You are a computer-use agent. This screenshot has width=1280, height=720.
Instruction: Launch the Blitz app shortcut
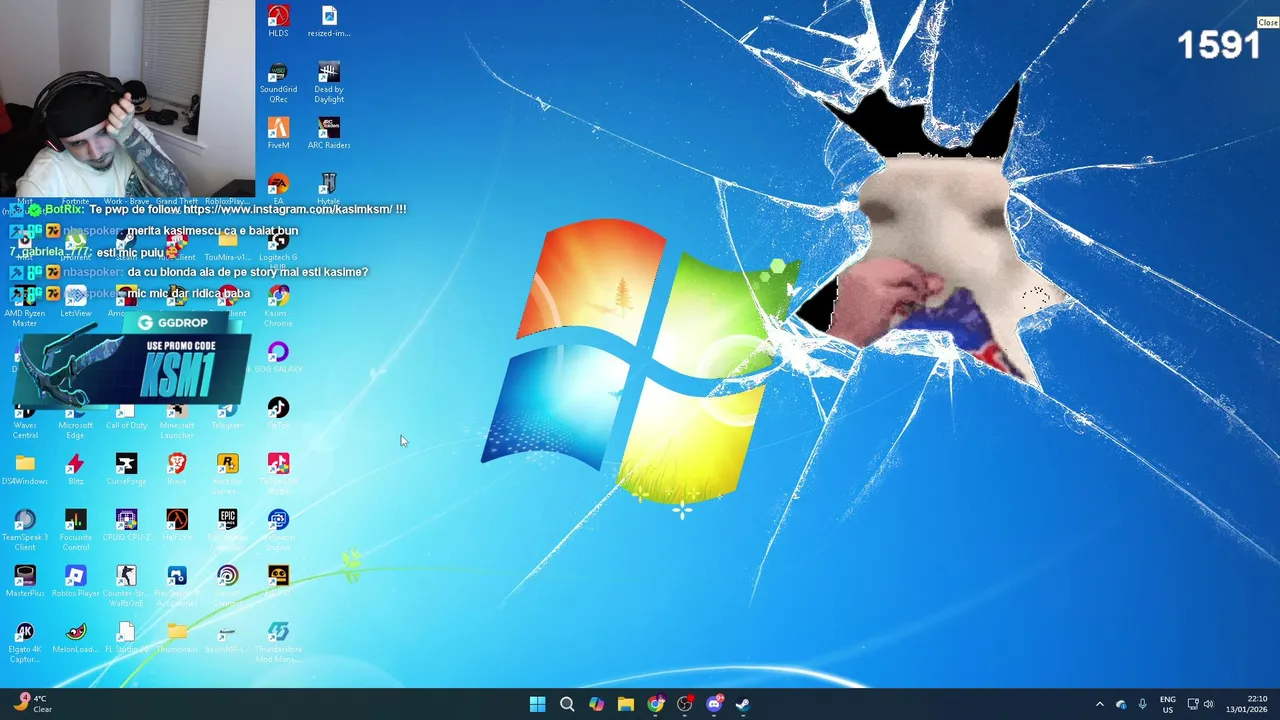click(76, 469)
